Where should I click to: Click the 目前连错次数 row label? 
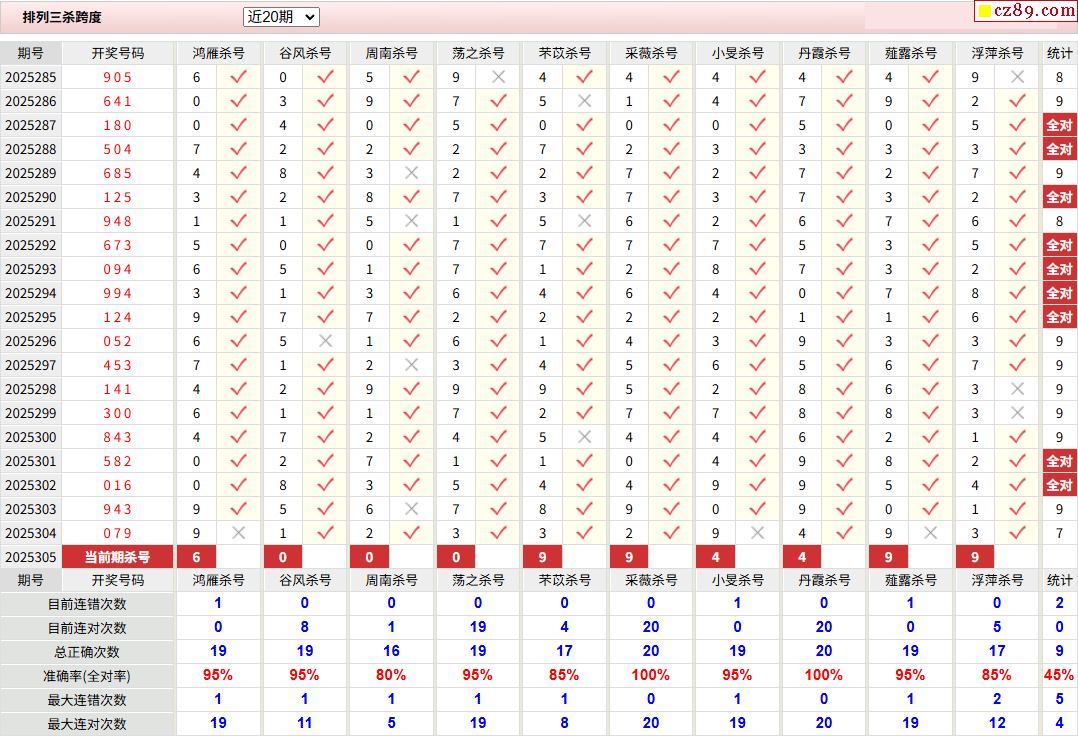(x=87, y=605)
